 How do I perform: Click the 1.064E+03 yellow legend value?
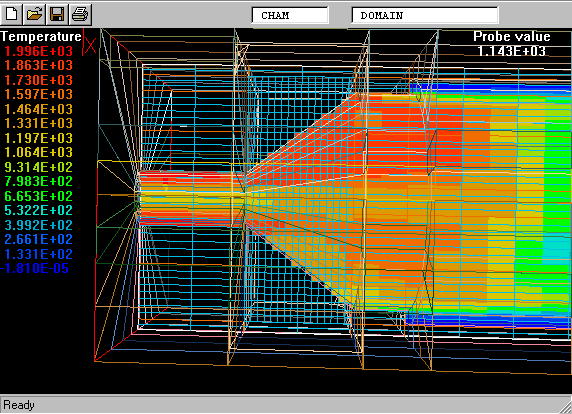click(39, 152)
